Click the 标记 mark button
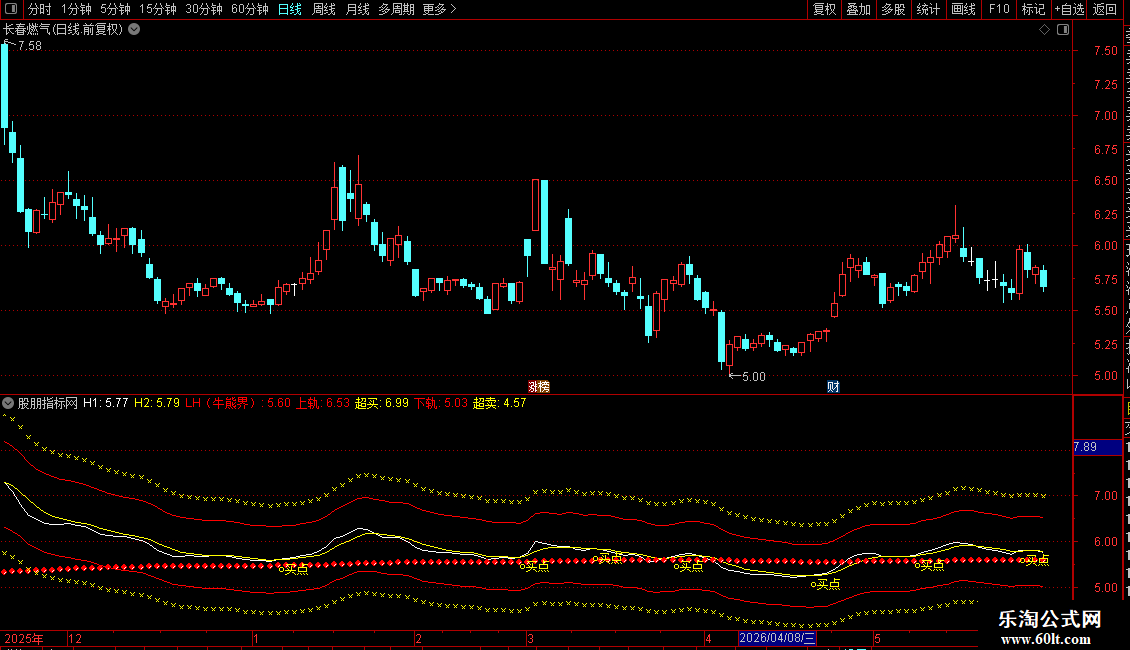This screenshot has height=650, width=1130. tap(1033, 9)
